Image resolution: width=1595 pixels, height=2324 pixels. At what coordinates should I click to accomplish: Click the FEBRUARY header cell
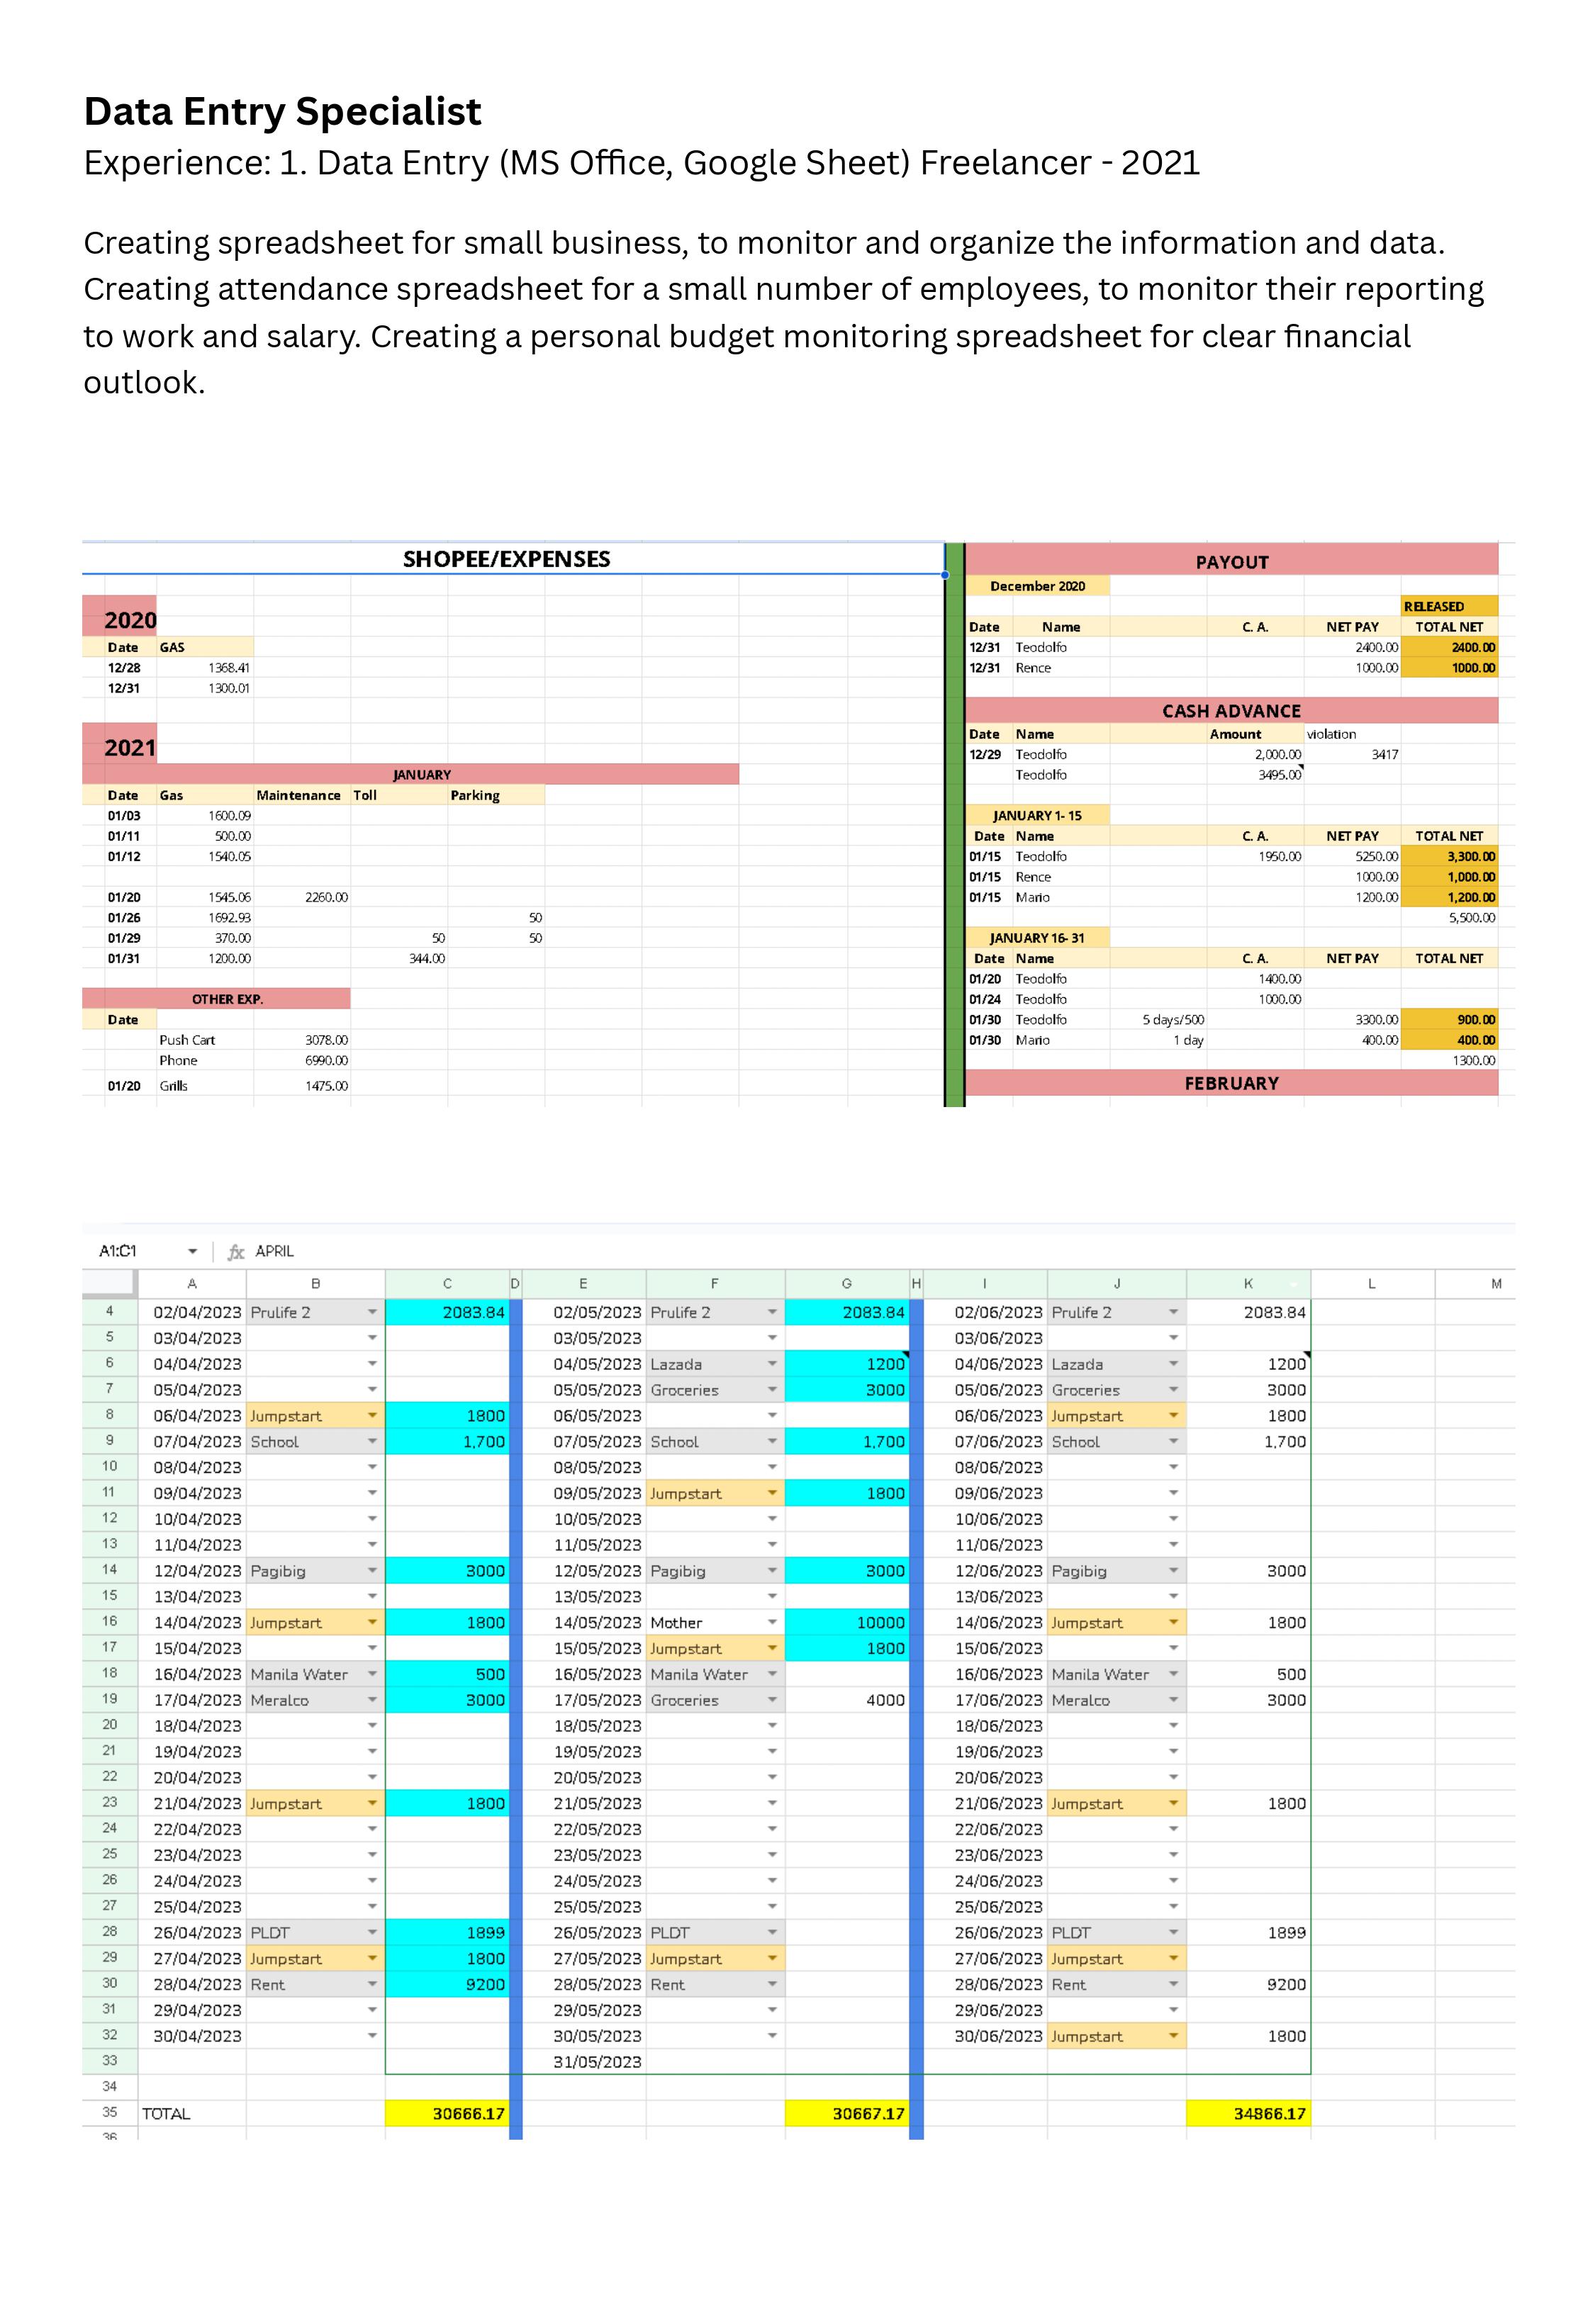tap(1231, 1083)
